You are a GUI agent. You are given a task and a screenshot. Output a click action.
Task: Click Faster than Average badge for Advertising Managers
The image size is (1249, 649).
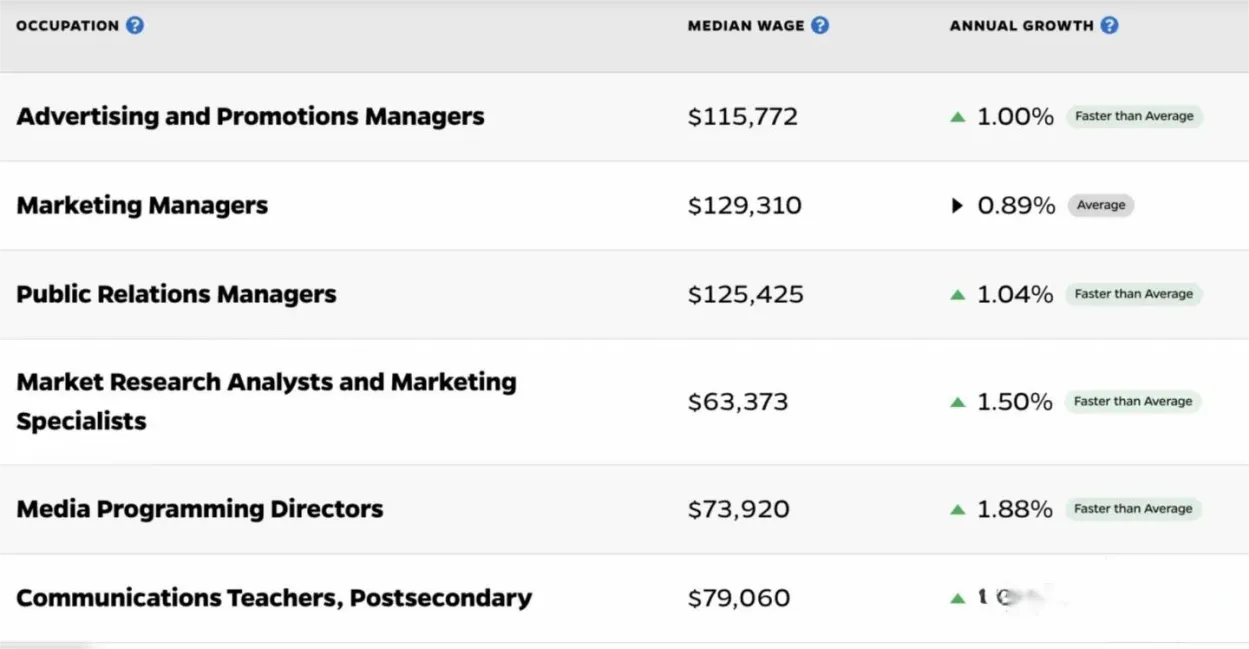point(1134,117)
